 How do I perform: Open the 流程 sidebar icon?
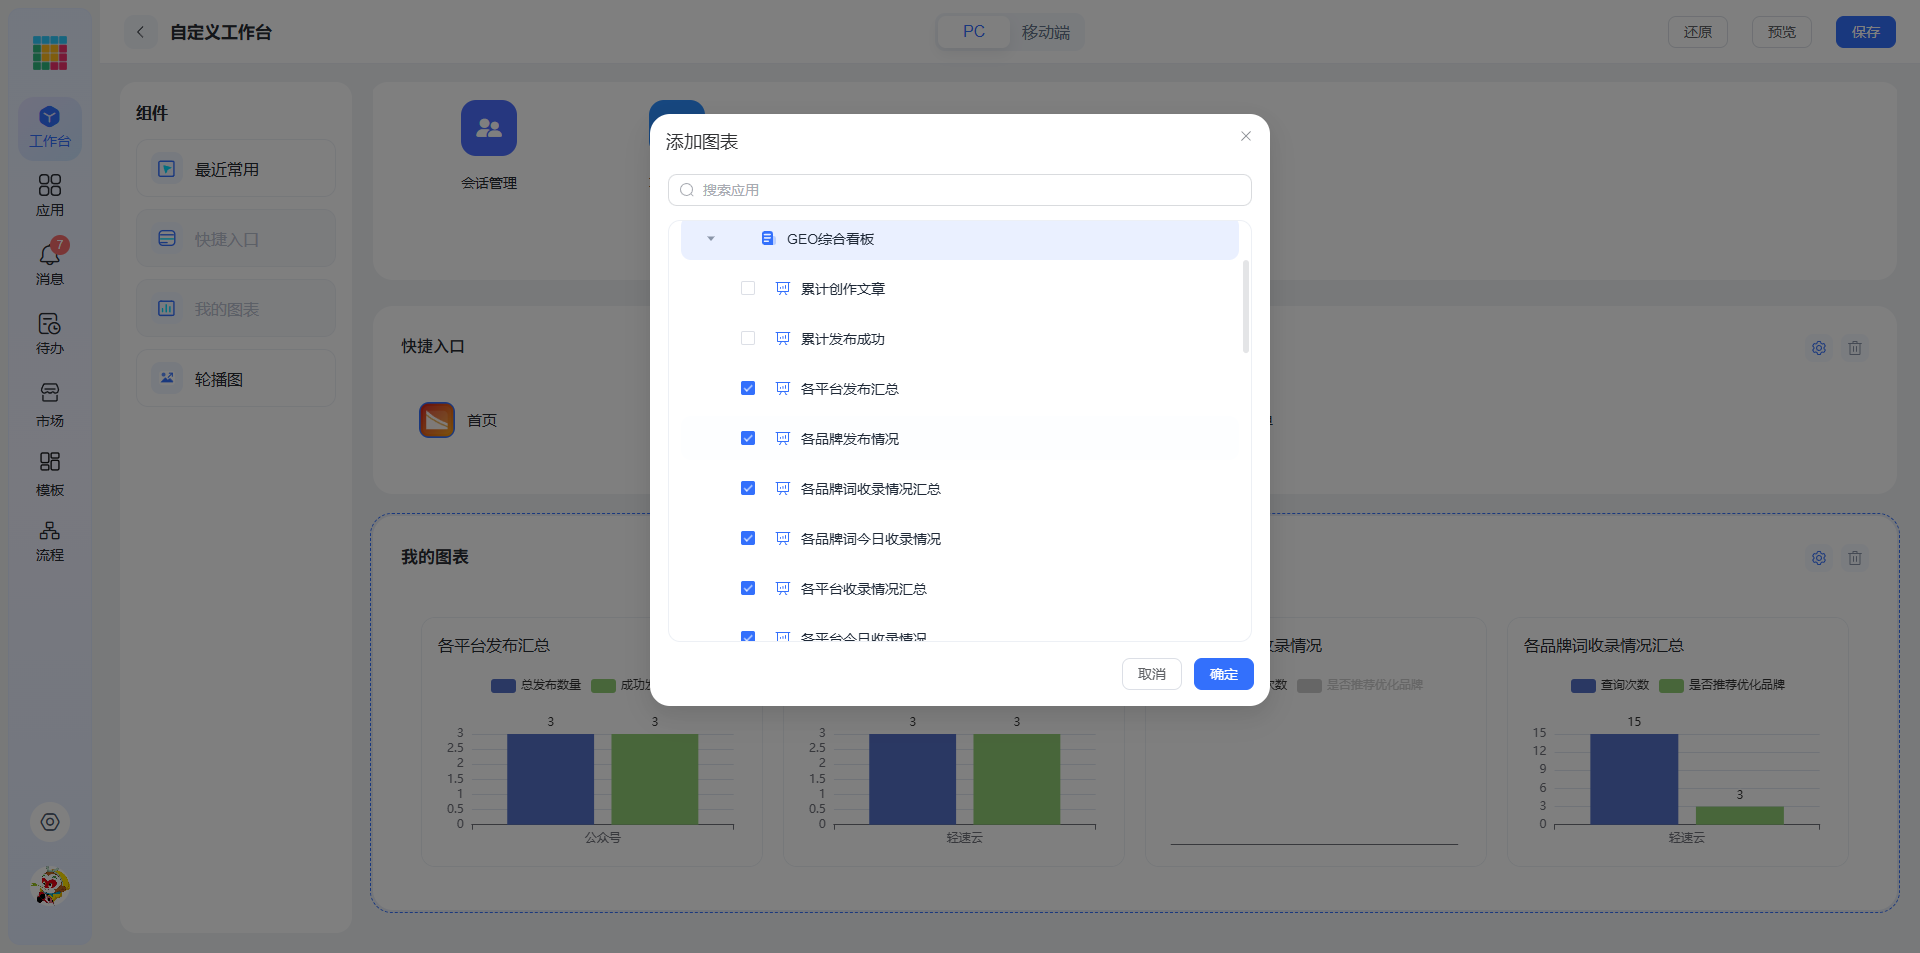pyautogui.click(x=49, y=541)
